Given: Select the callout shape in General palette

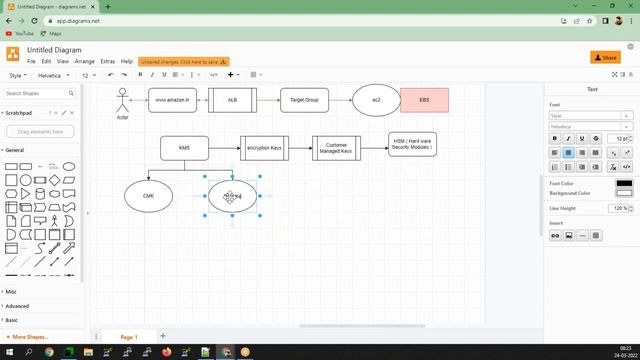Looking at the screenshot, I should 40,221.
